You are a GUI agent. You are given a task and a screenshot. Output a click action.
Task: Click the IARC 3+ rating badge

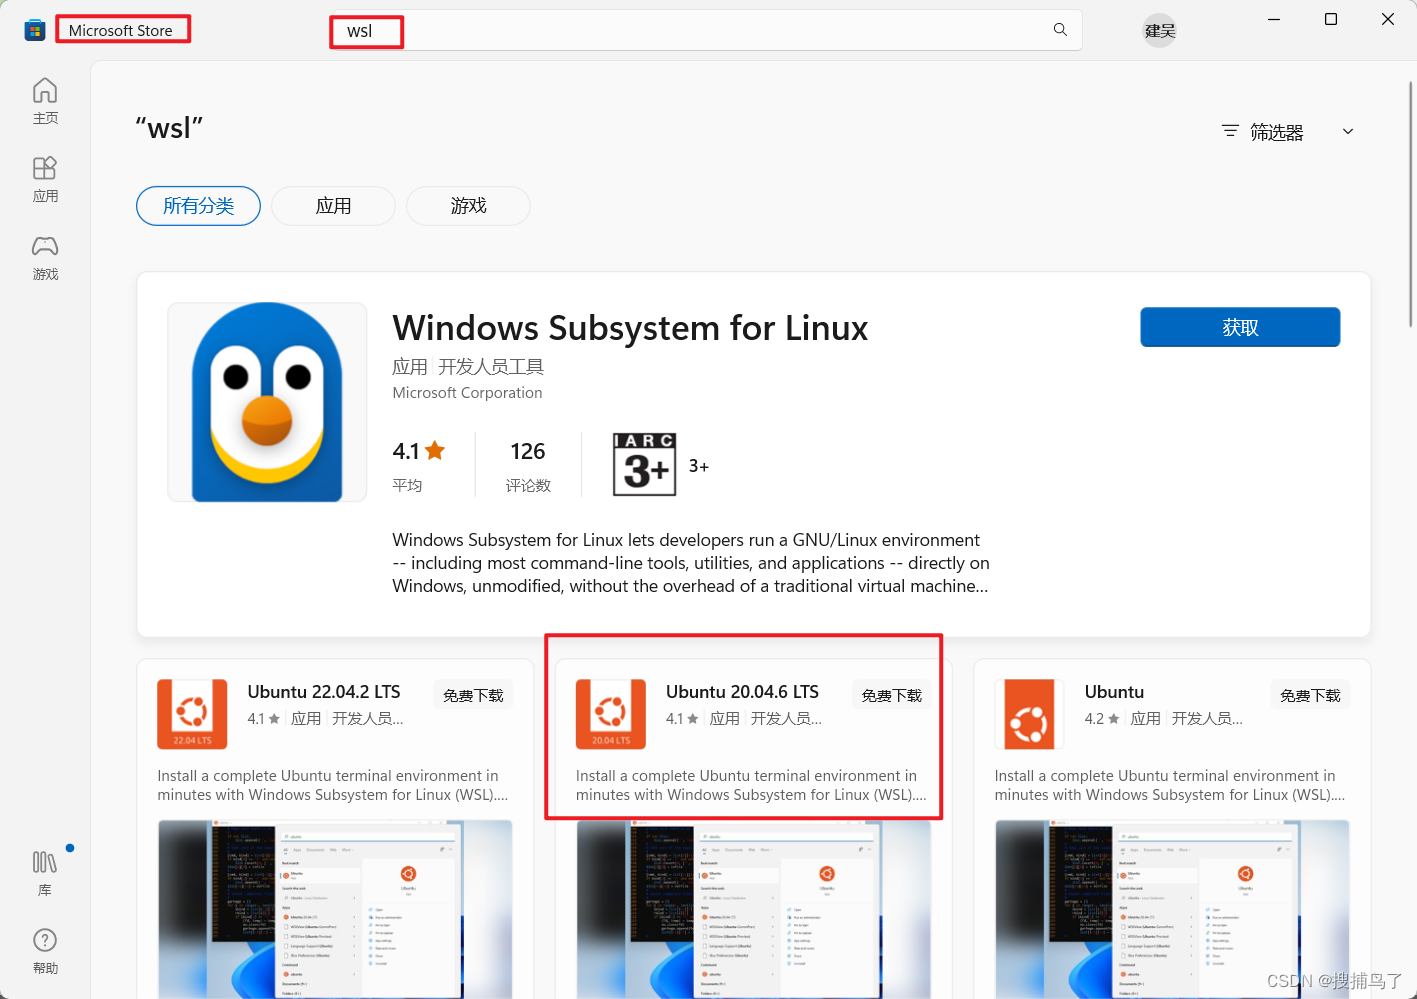645,465
